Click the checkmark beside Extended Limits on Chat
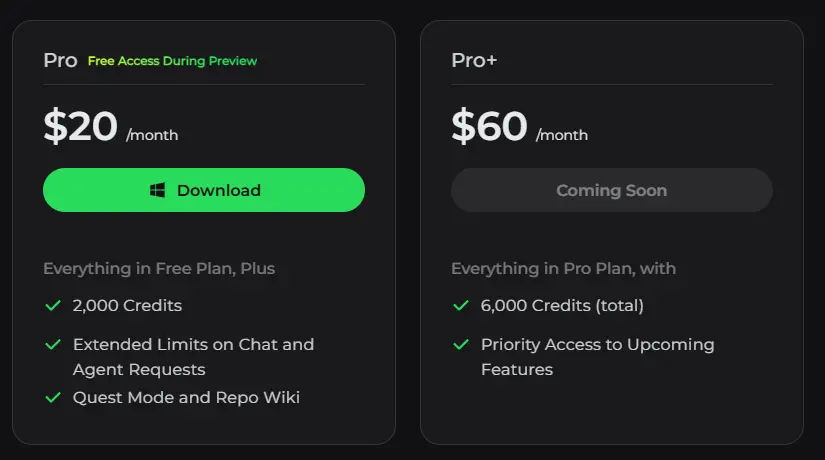The height and width of the screenshot is (460, 825). [53, 345]
